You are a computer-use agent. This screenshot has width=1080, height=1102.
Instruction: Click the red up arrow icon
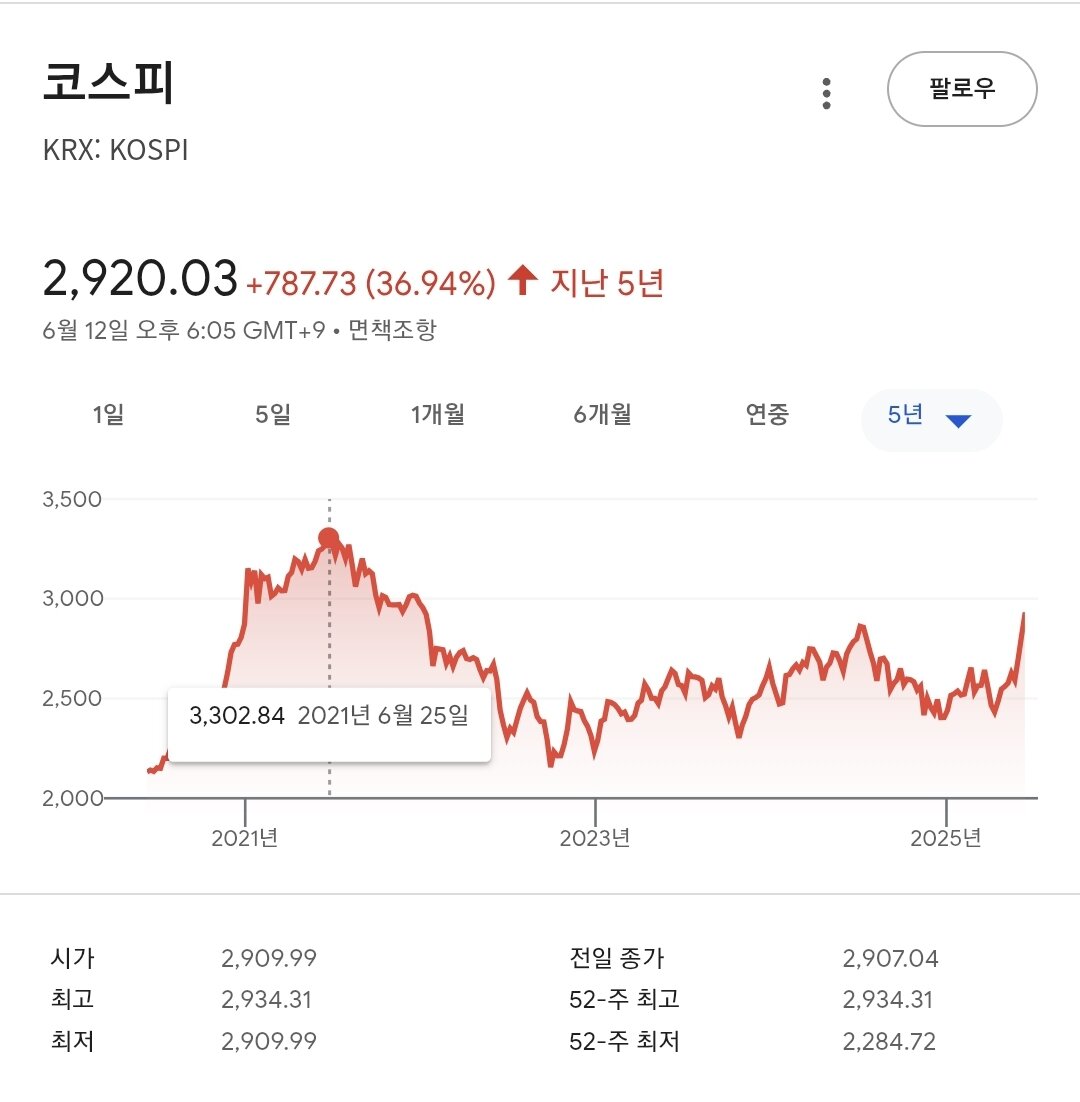[x=523, y=280]
